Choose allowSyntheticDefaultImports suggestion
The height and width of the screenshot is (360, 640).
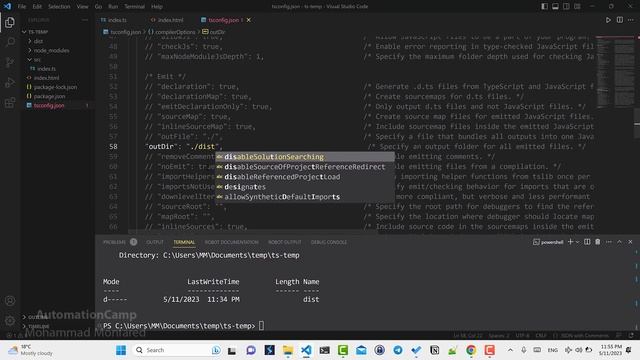305,197
